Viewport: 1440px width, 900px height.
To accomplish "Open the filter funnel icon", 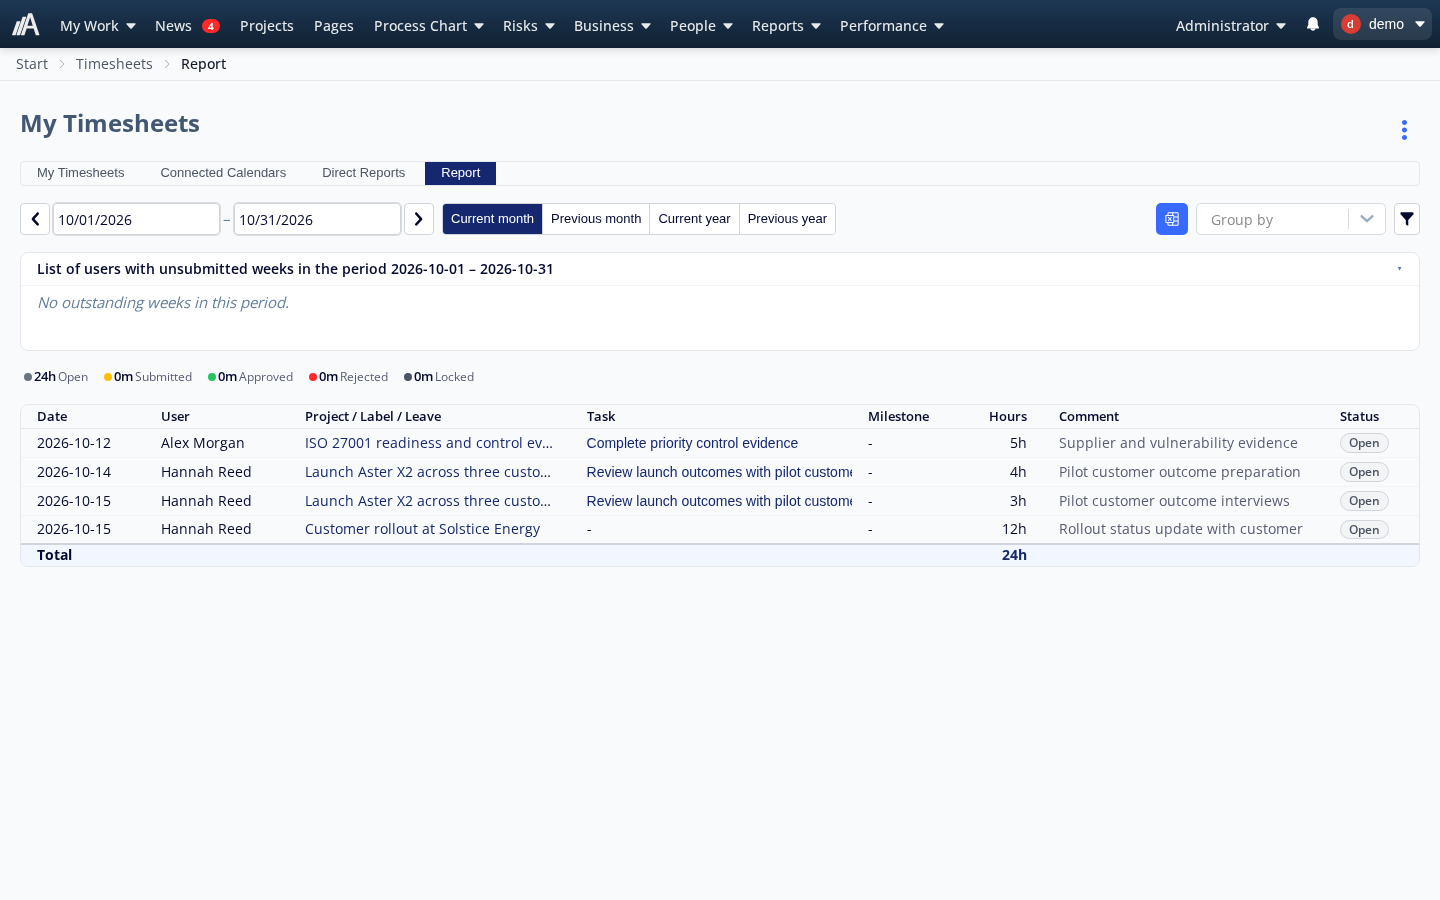I will pos(1407,219).
